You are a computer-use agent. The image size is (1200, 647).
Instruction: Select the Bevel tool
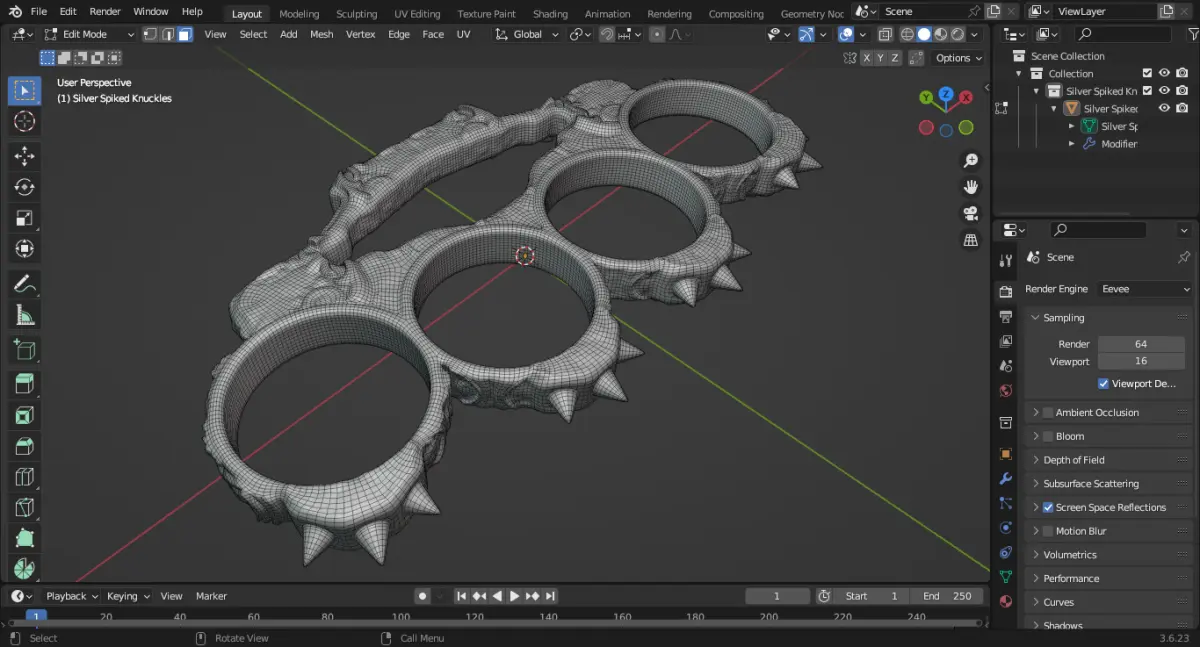[x=25, y=445]
